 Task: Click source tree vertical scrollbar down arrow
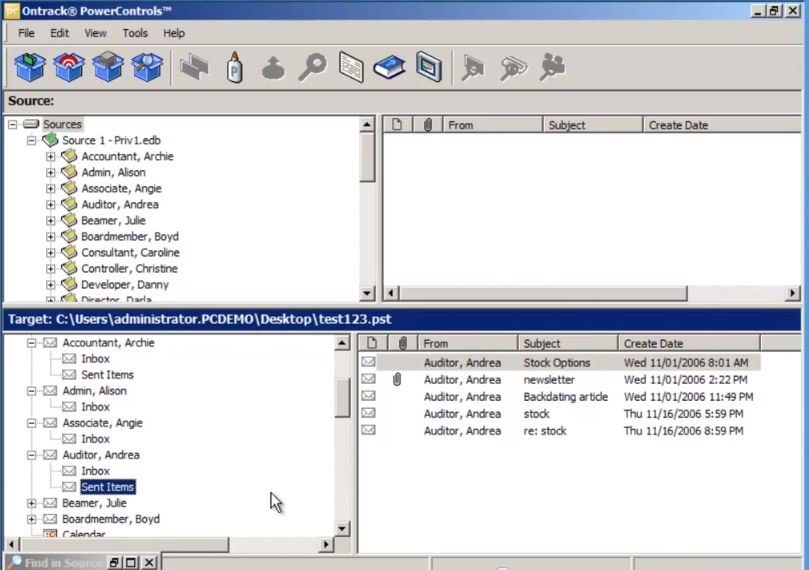coord(367,293)
